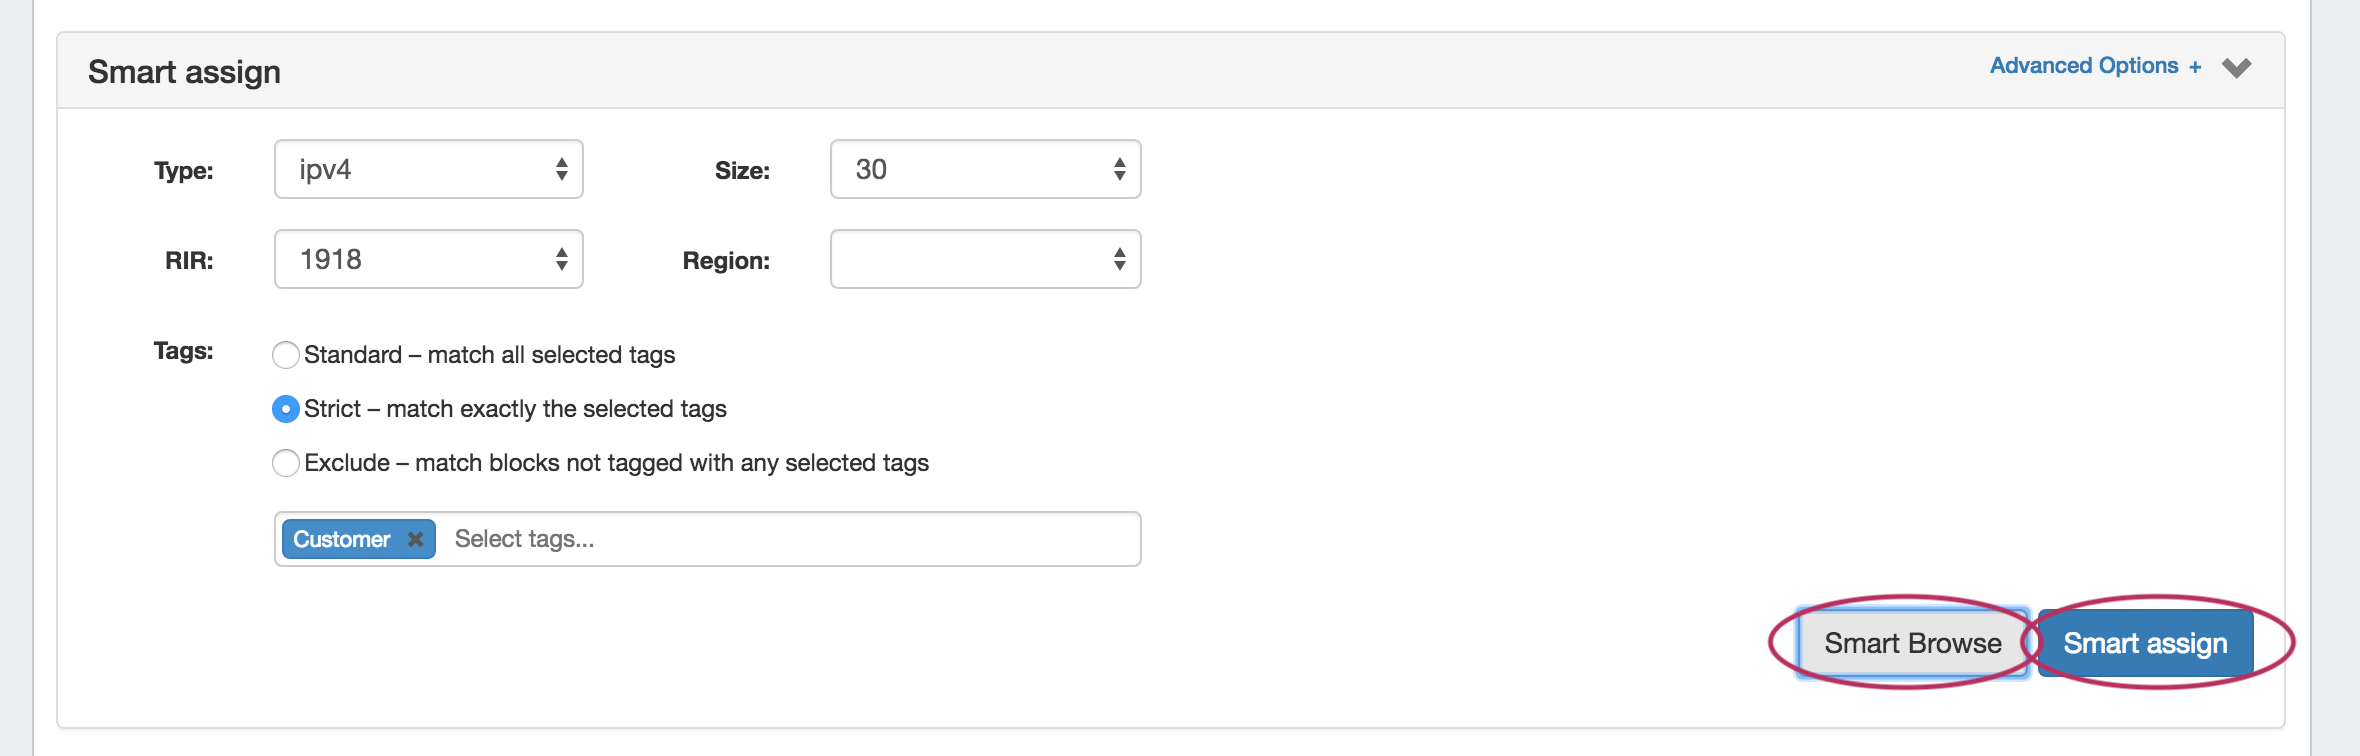Viewport: 2360px width, 756px height.
Task: Click the RIR select arrows icon
Action: [561, 260]
